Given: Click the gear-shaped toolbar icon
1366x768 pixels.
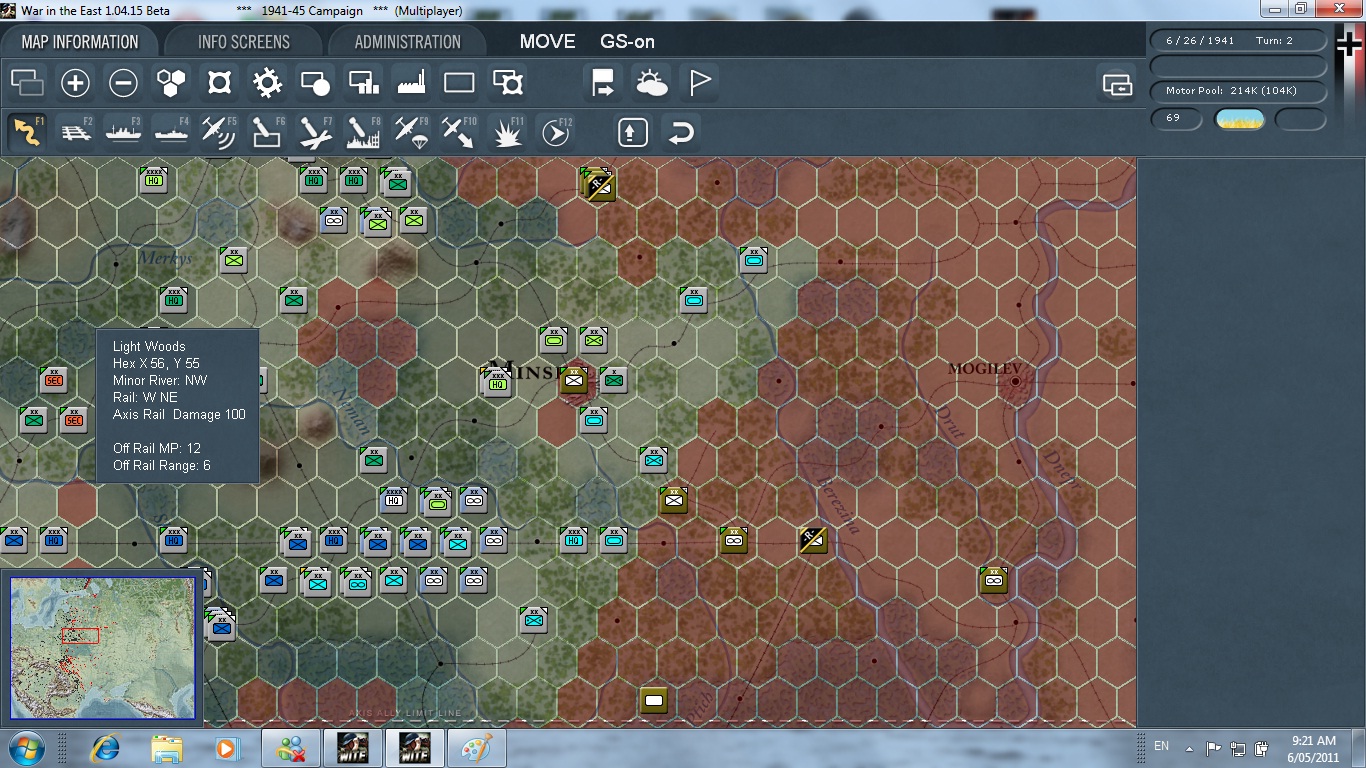Looking at the screenshot, I should click(x=267, y=82).
